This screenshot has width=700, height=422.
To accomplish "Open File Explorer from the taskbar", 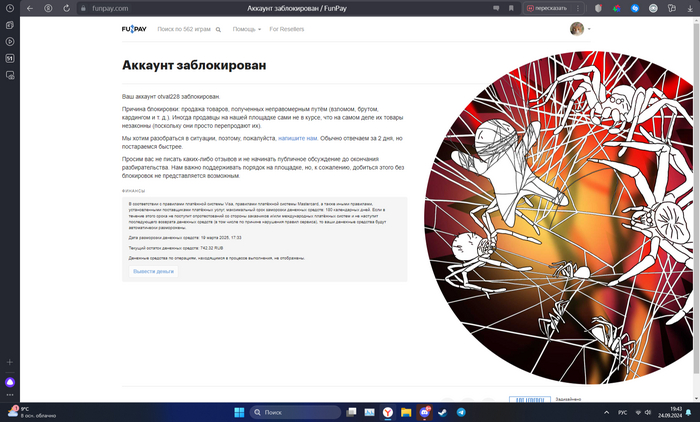I will point(406,412).
